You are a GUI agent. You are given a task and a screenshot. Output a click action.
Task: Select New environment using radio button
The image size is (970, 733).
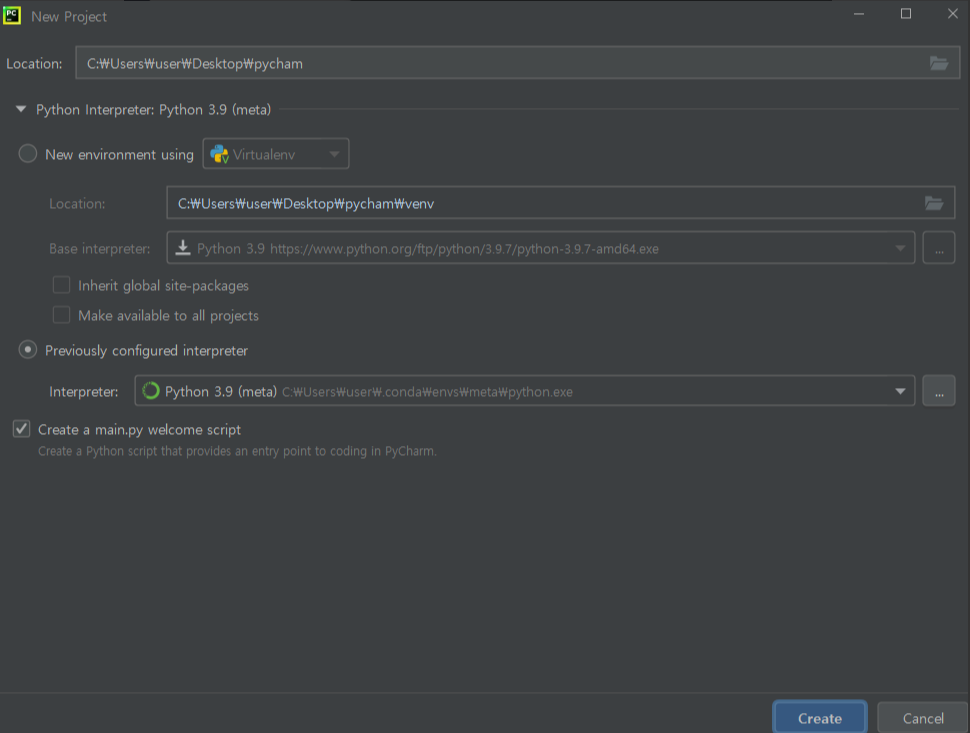pos(28,153)
